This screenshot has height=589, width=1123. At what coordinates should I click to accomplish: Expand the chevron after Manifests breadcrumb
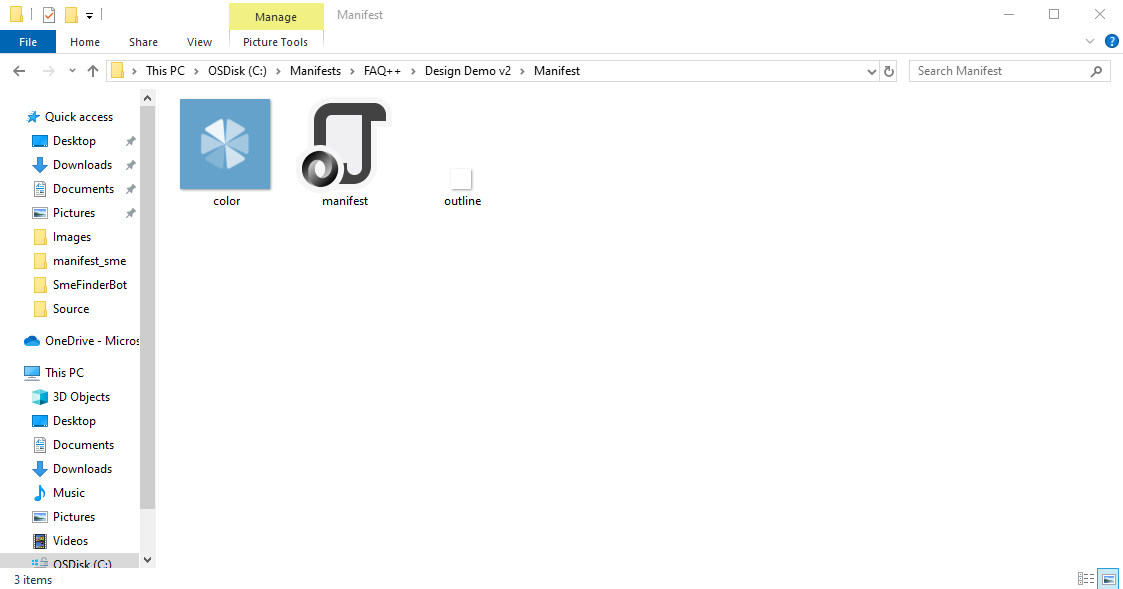point(352,71)
